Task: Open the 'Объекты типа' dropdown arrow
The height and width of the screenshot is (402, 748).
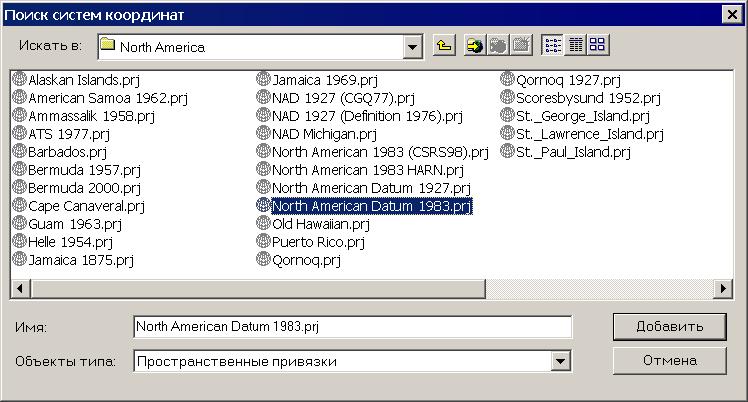Action: [561, 361]
